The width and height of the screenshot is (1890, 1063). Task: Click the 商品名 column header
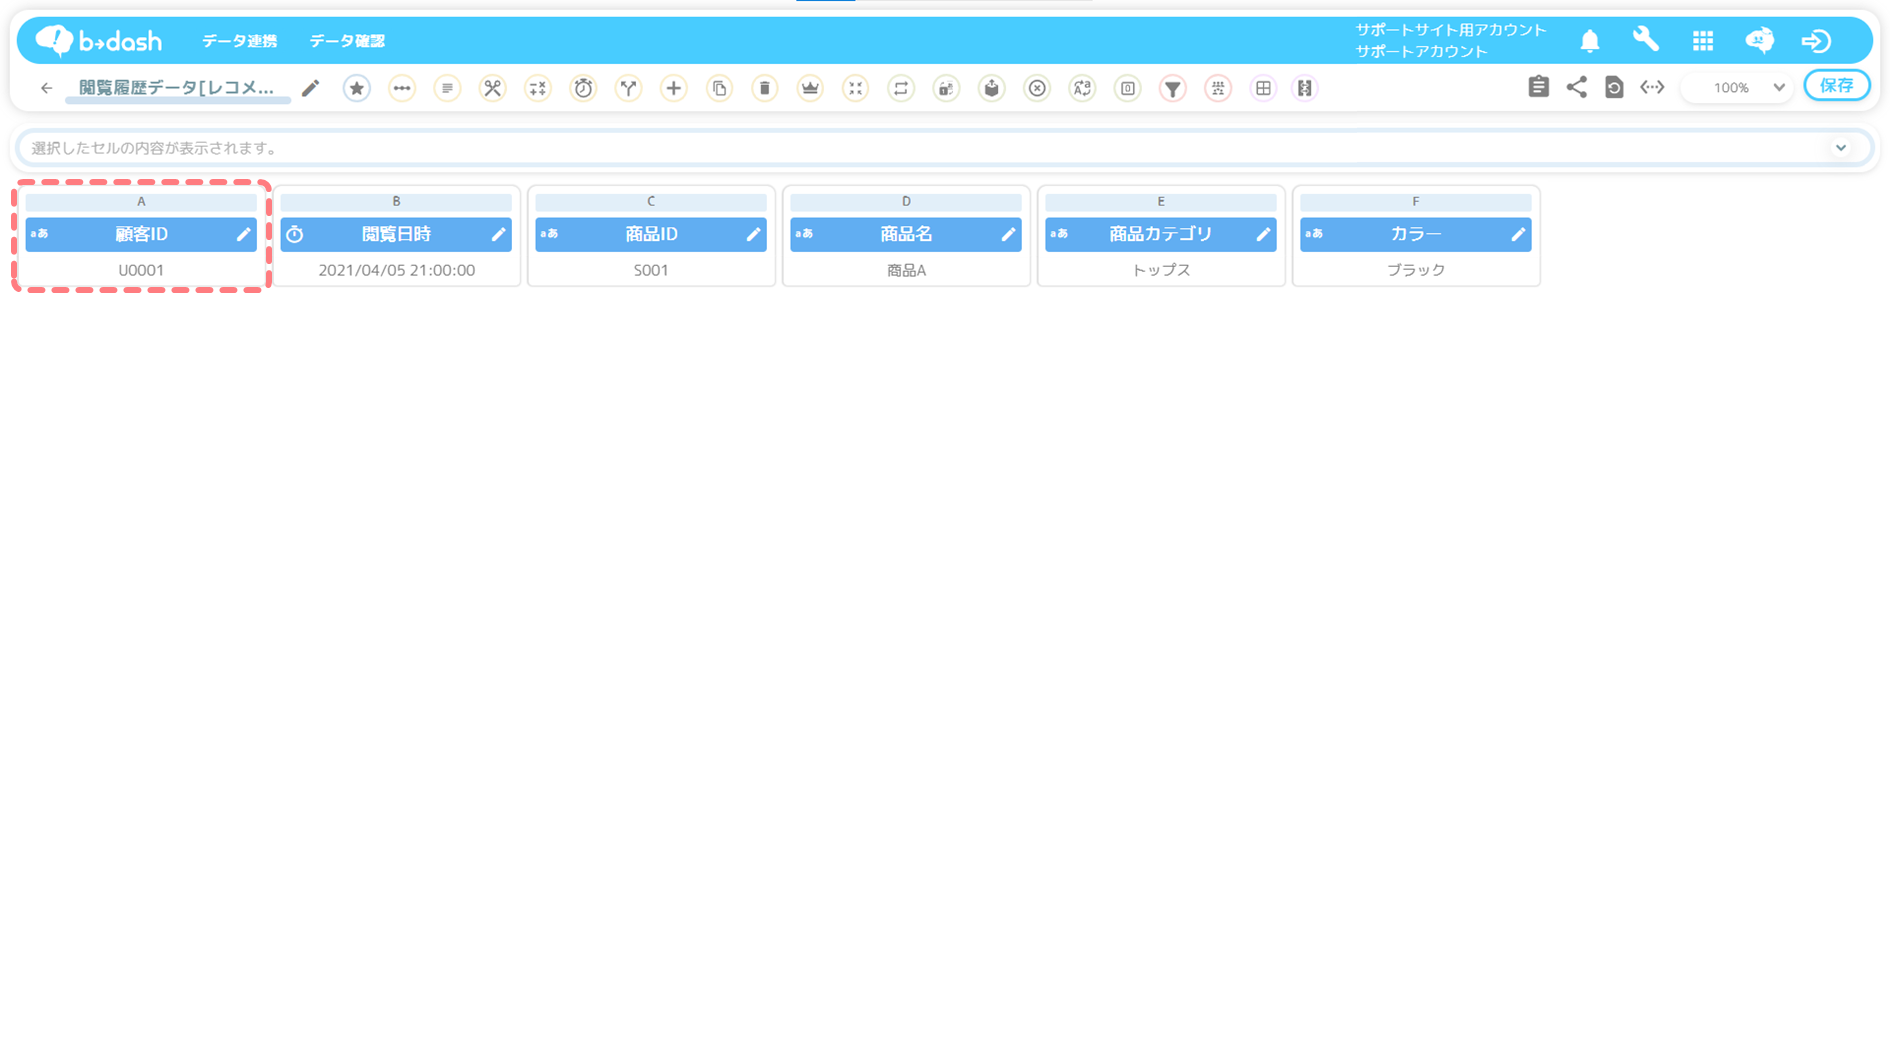[906, 234]
